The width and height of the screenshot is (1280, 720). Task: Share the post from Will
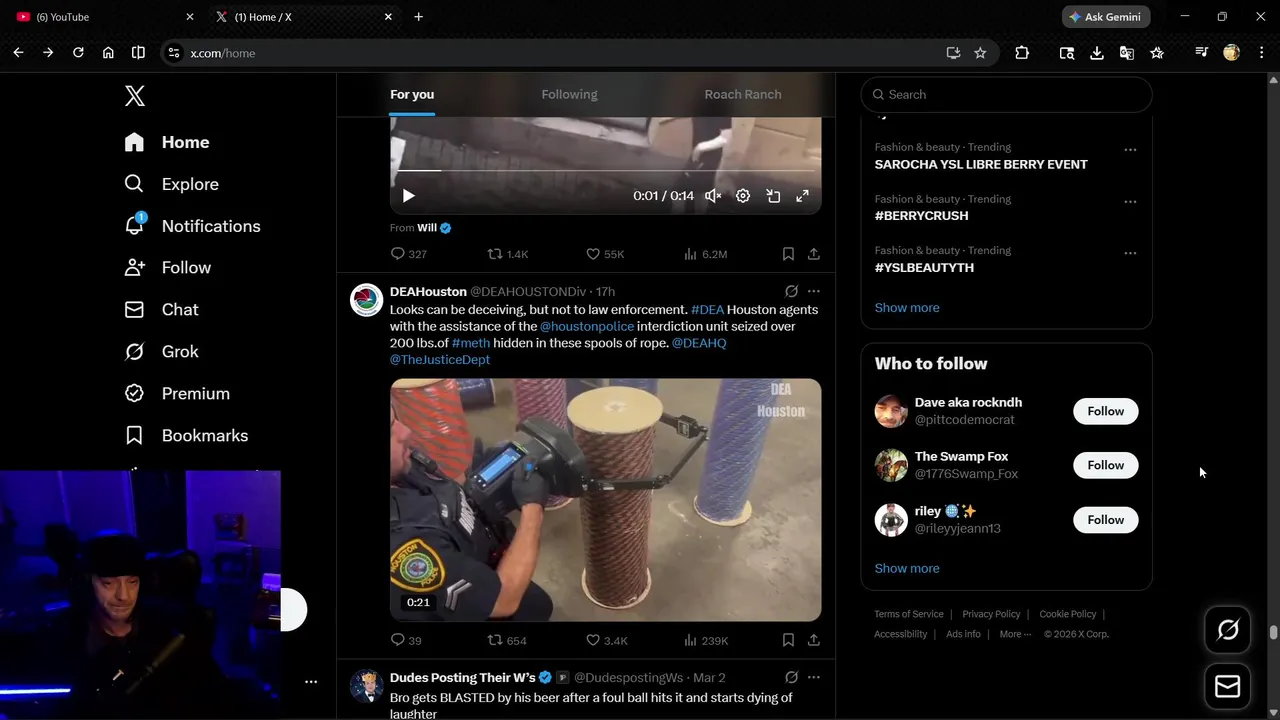click(x=814, y=254)
